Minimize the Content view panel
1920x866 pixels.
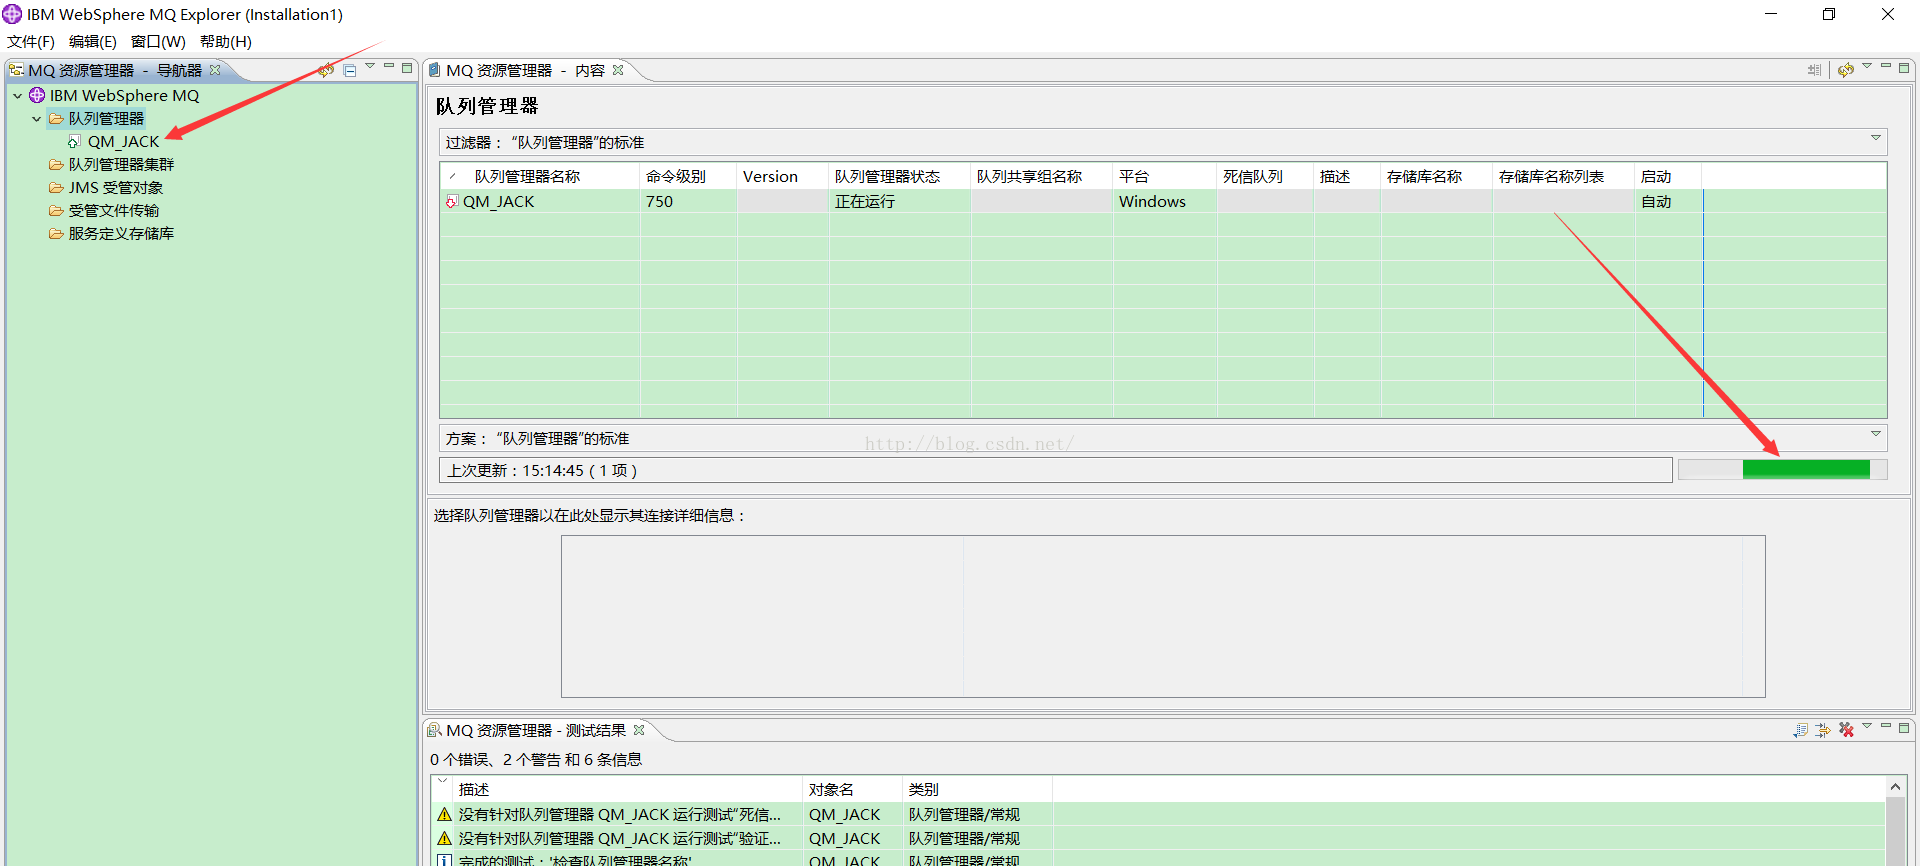[1886, 66]
